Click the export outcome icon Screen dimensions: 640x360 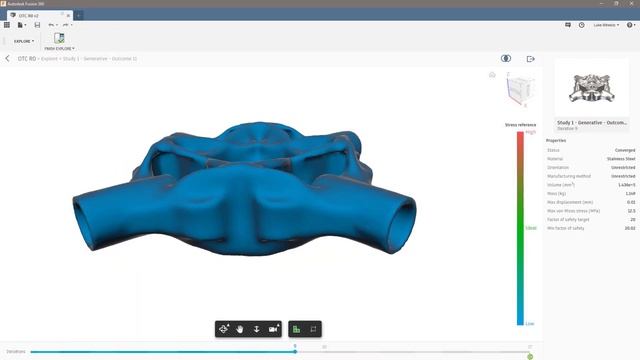pos(530,59)
